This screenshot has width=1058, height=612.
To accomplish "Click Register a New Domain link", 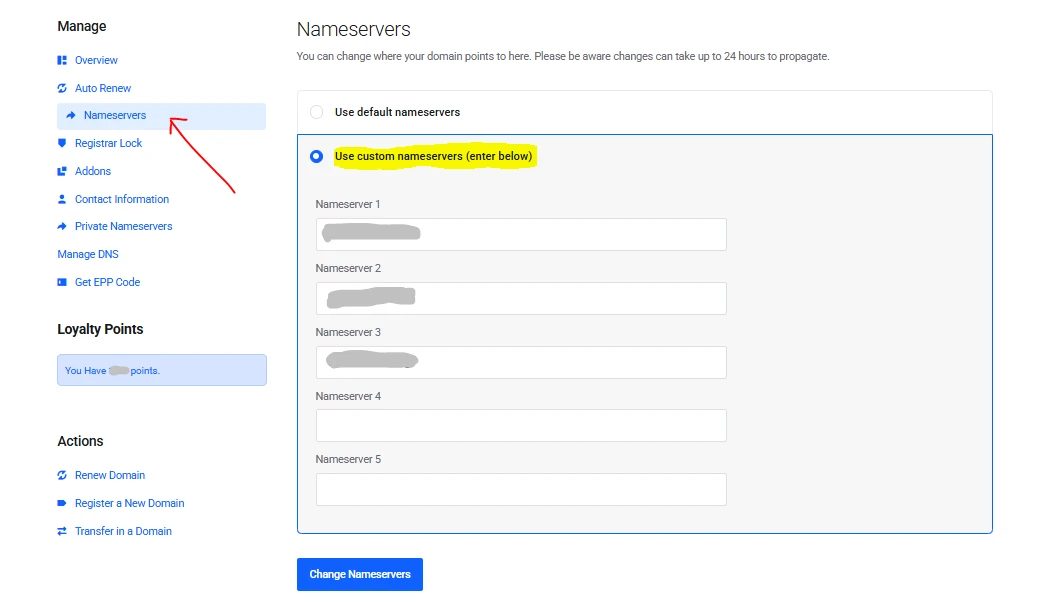I will (x=129, y=503).
